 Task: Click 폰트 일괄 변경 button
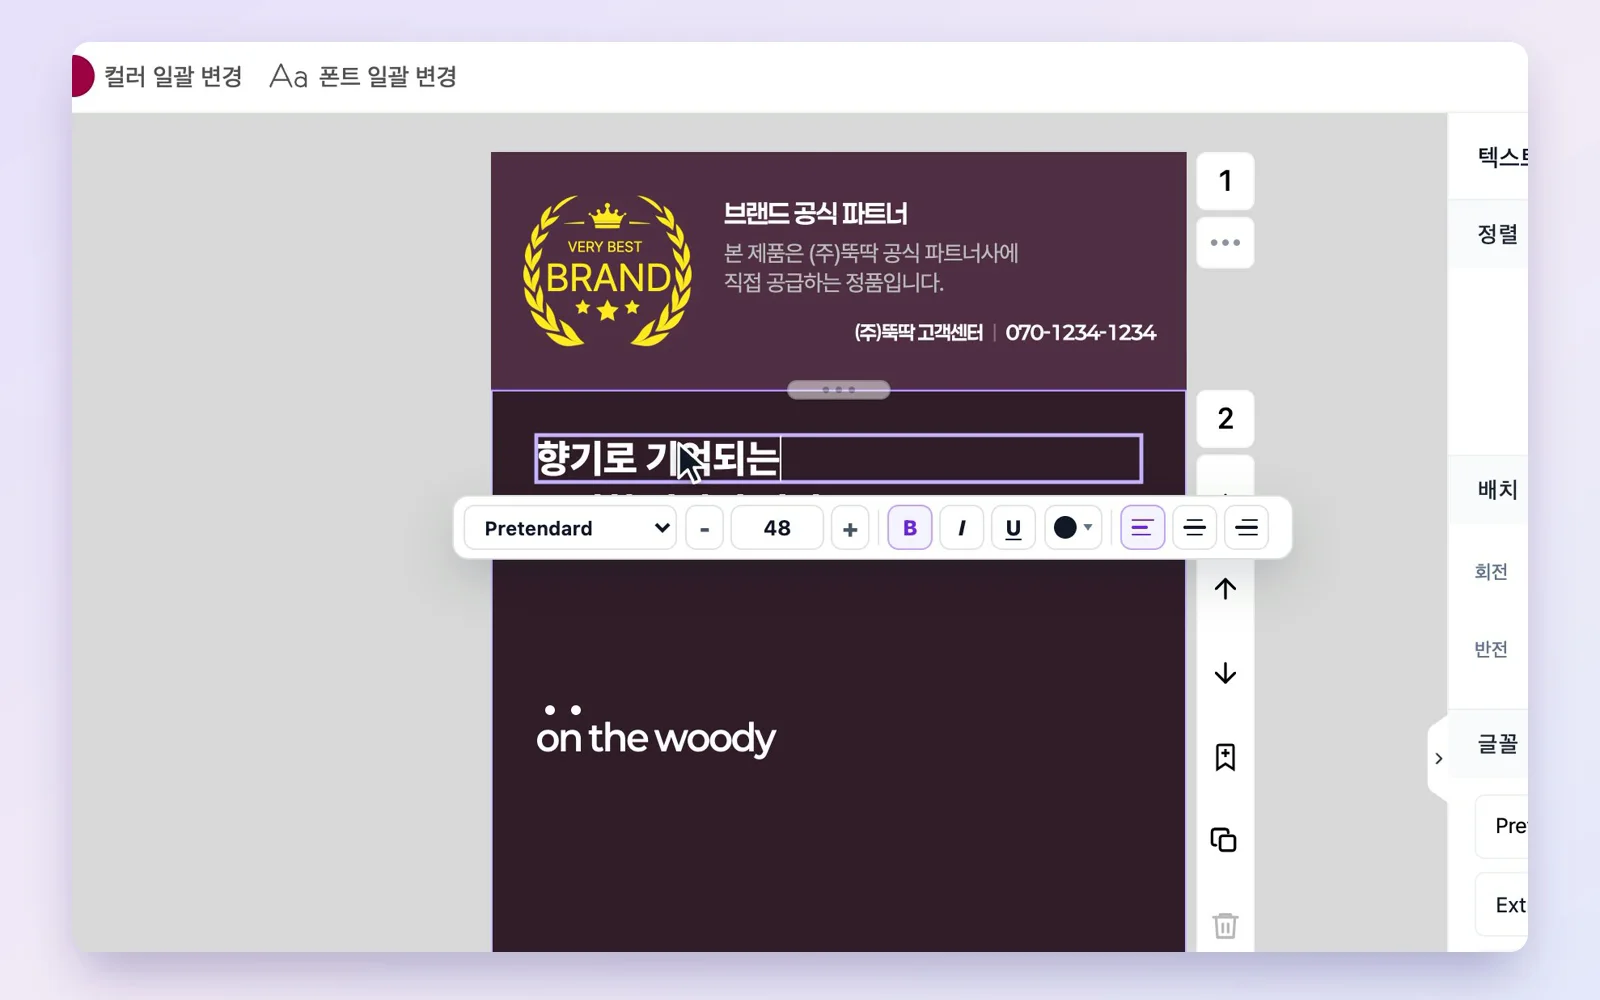(x=363, y=77)
